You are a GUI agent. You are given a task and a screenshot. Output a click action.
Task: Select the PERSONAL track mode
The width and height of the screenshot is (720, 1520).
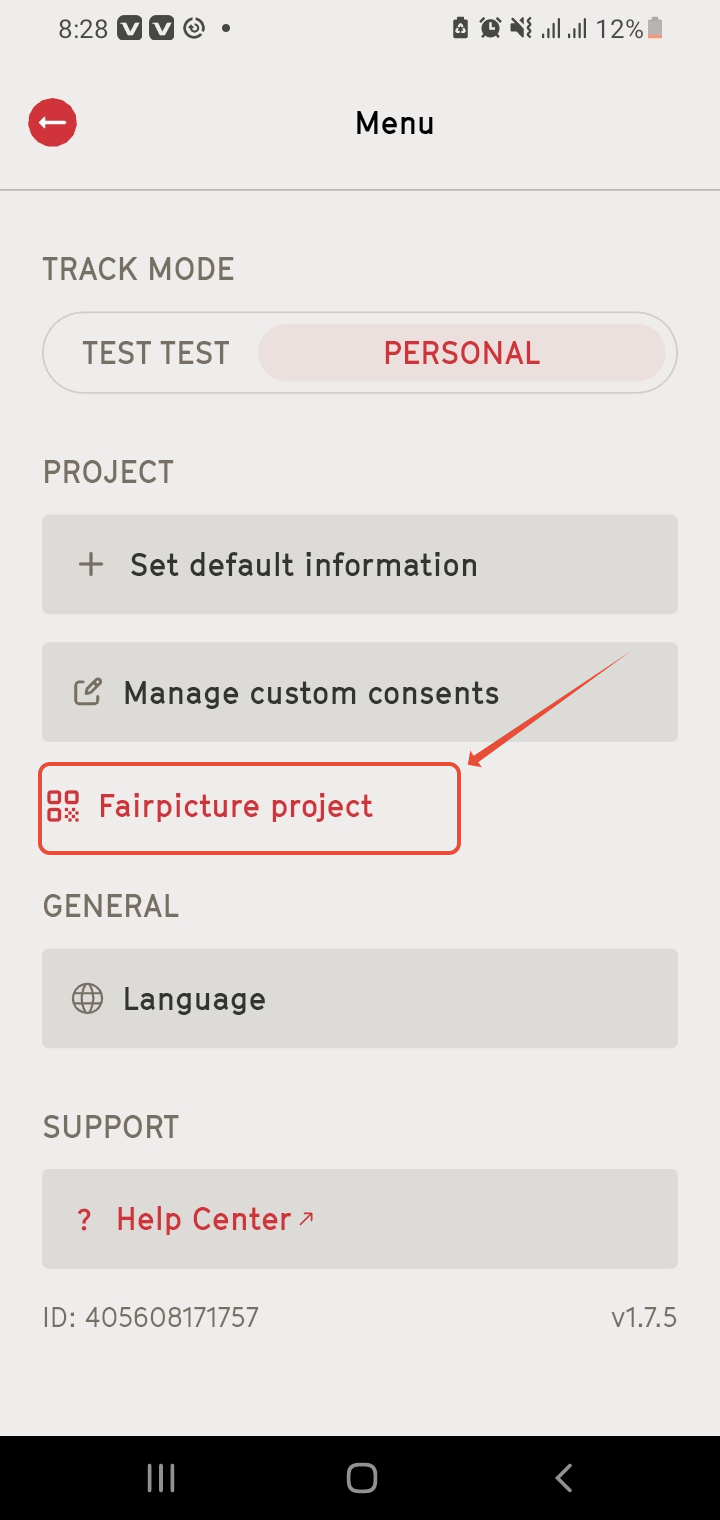pos(462,353)
